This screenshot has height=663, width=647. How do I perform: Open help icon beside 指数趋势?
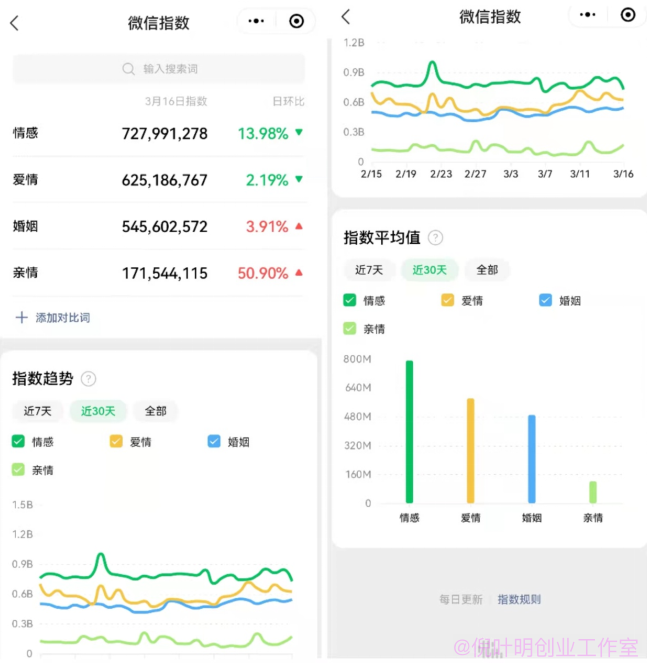(88, 378)
